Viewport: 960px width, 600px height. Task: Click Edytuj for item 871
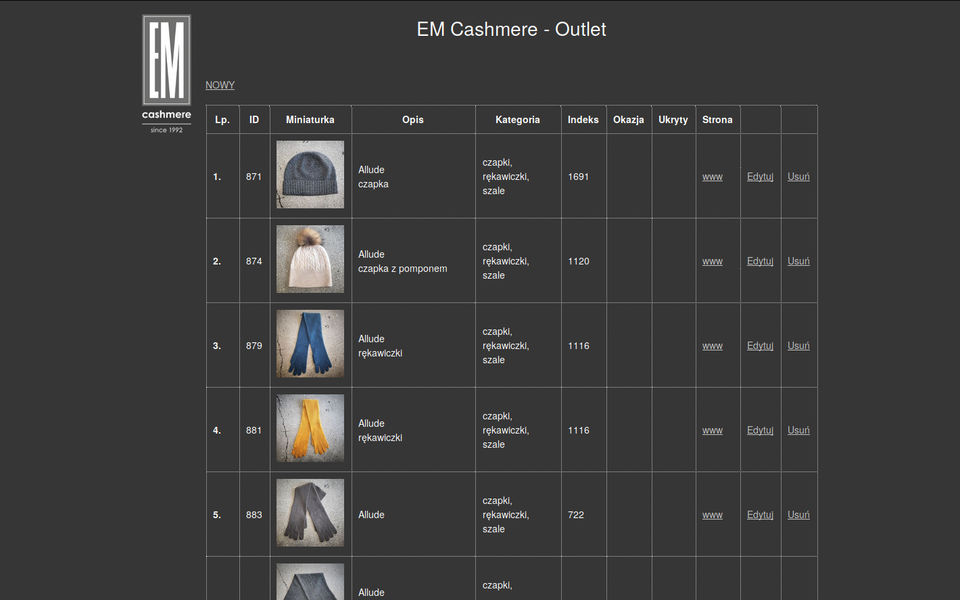point(760,177)
